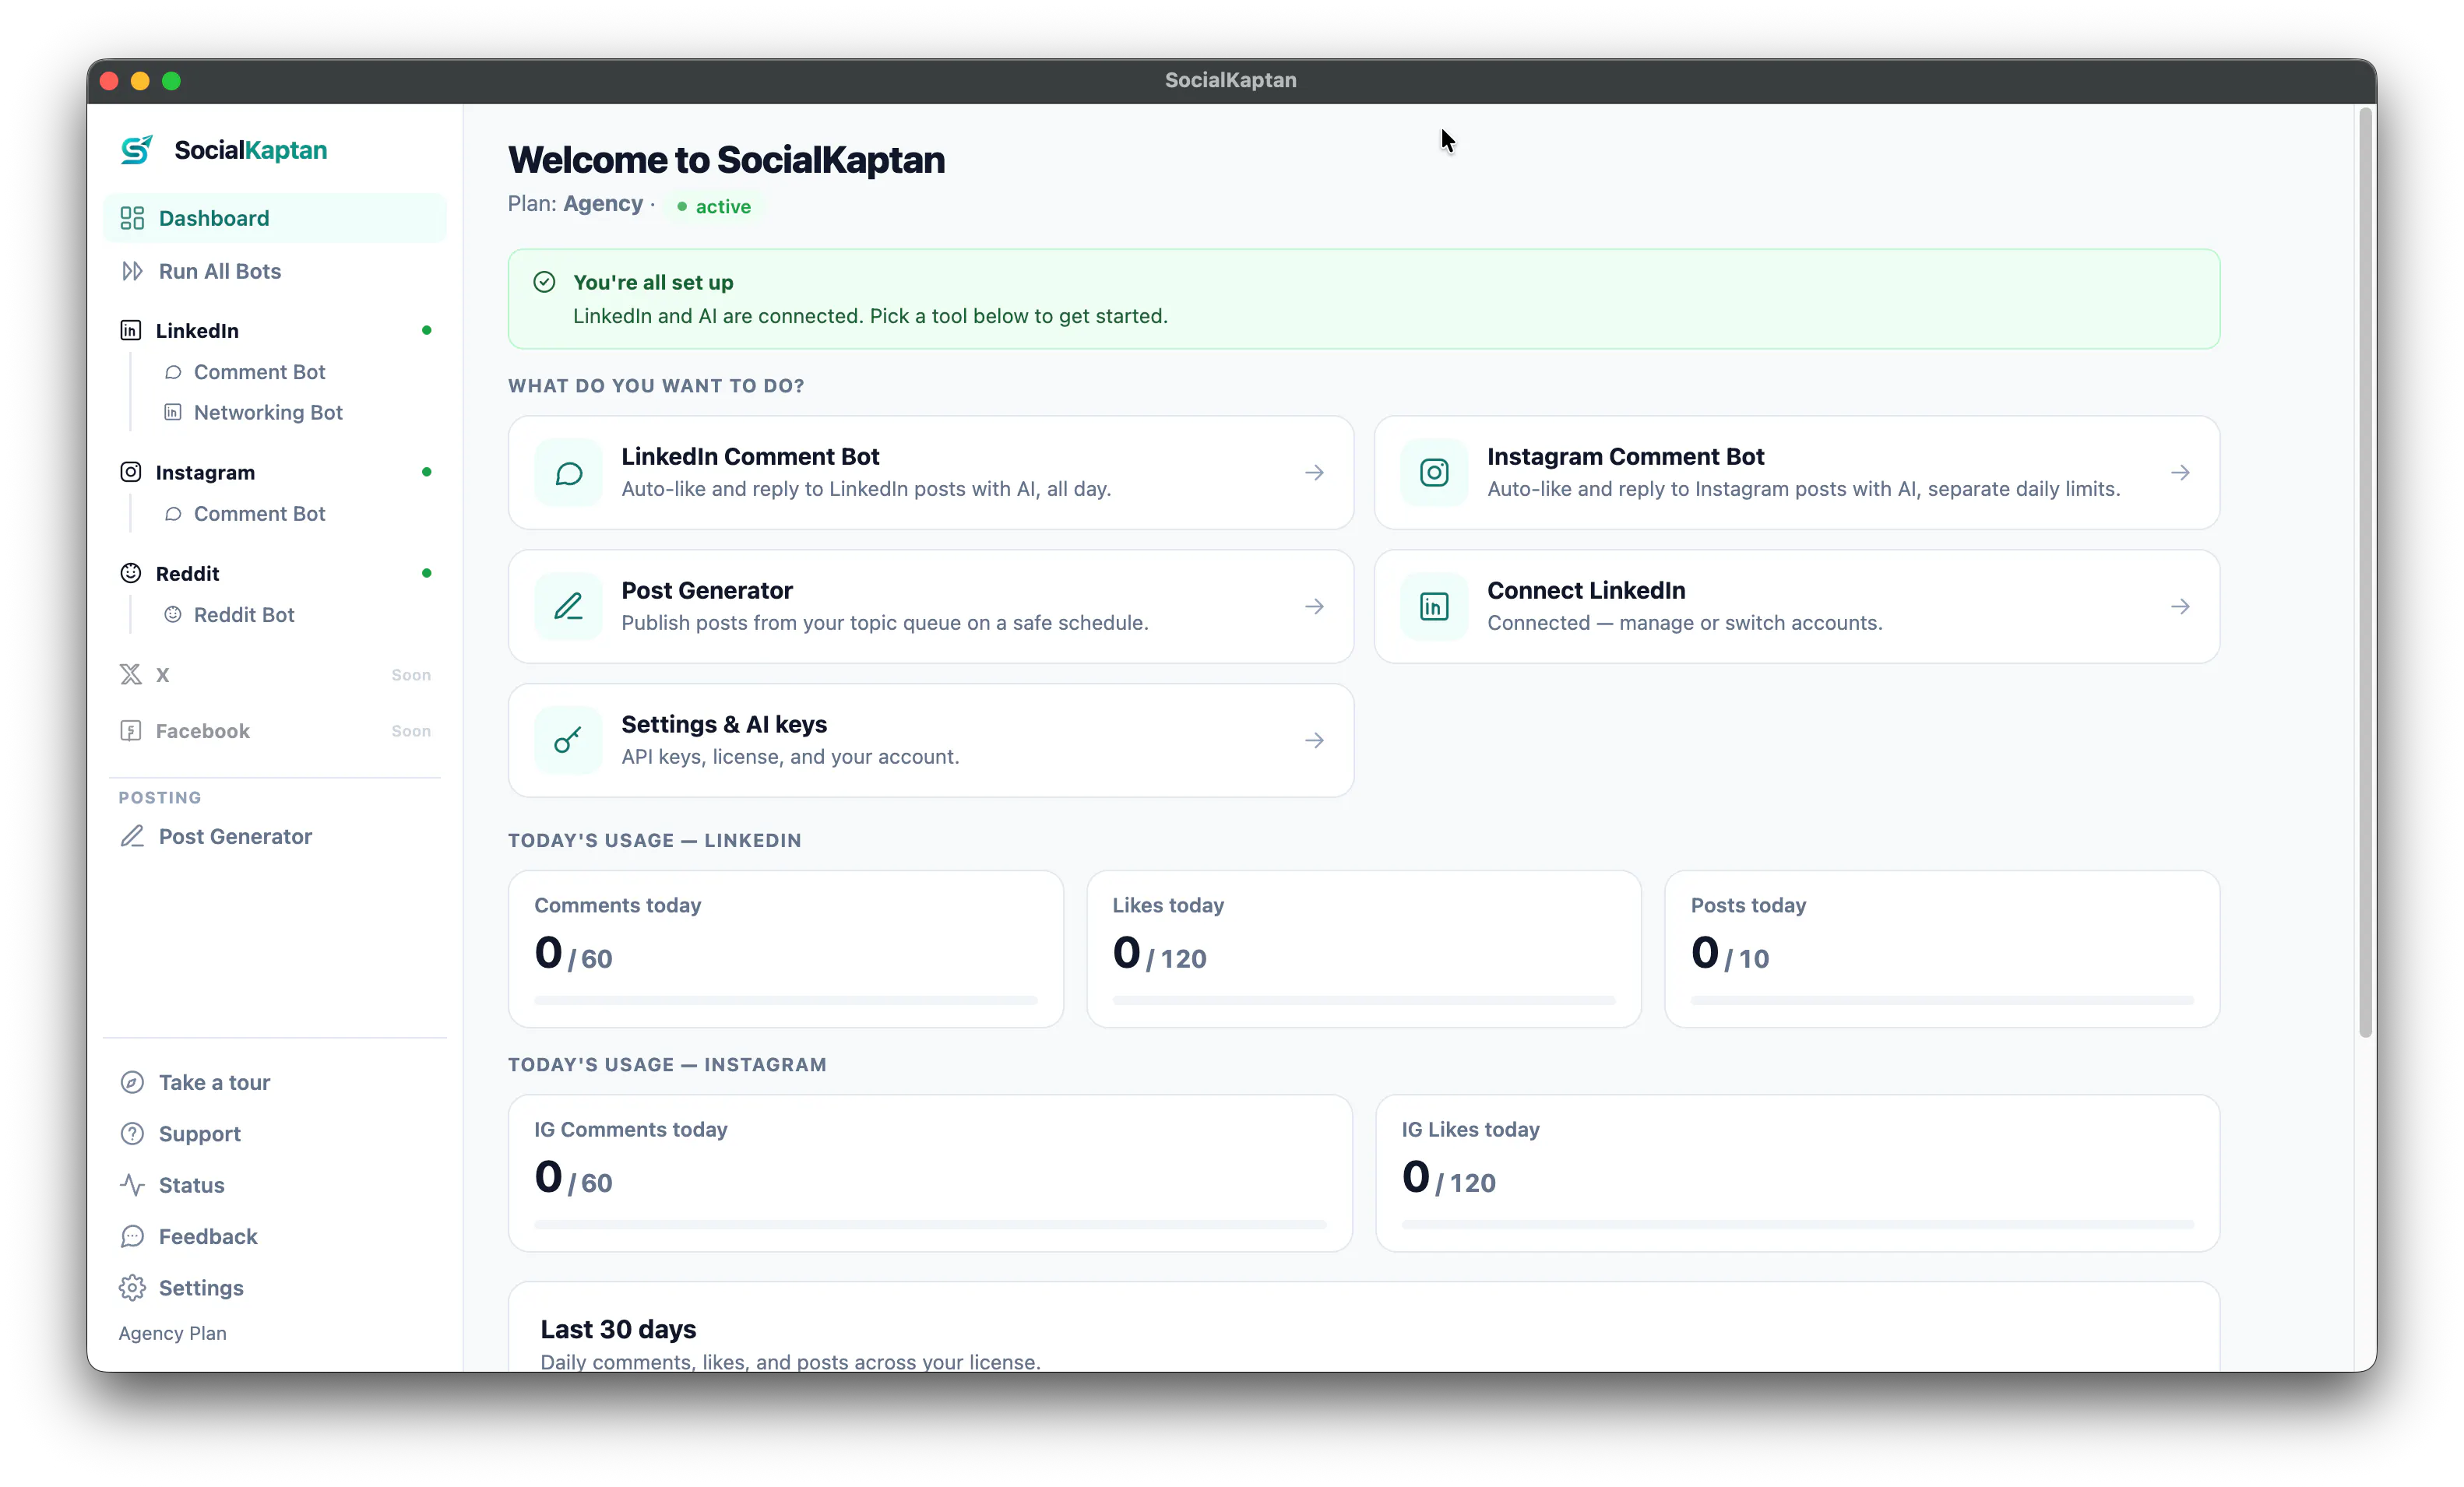2464x1487 pixels.
Task: Open Settings & AI keys card arrow
Action: 1315,741
